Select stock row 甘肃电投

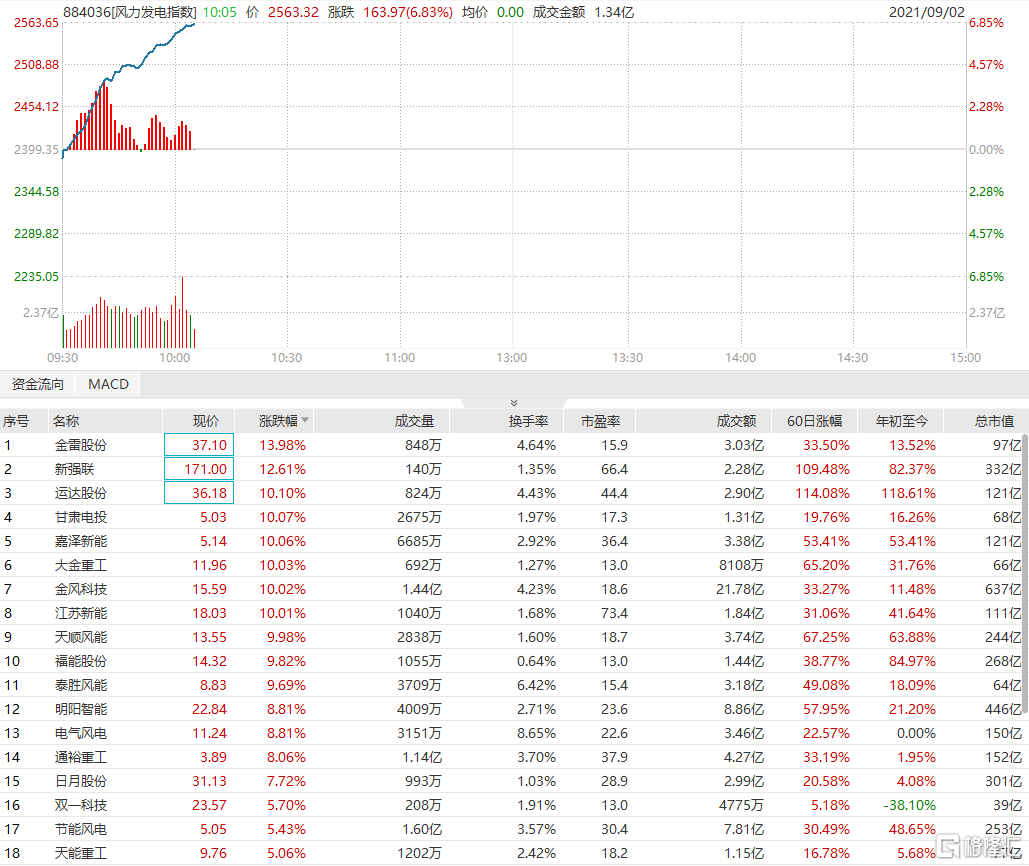511,517
